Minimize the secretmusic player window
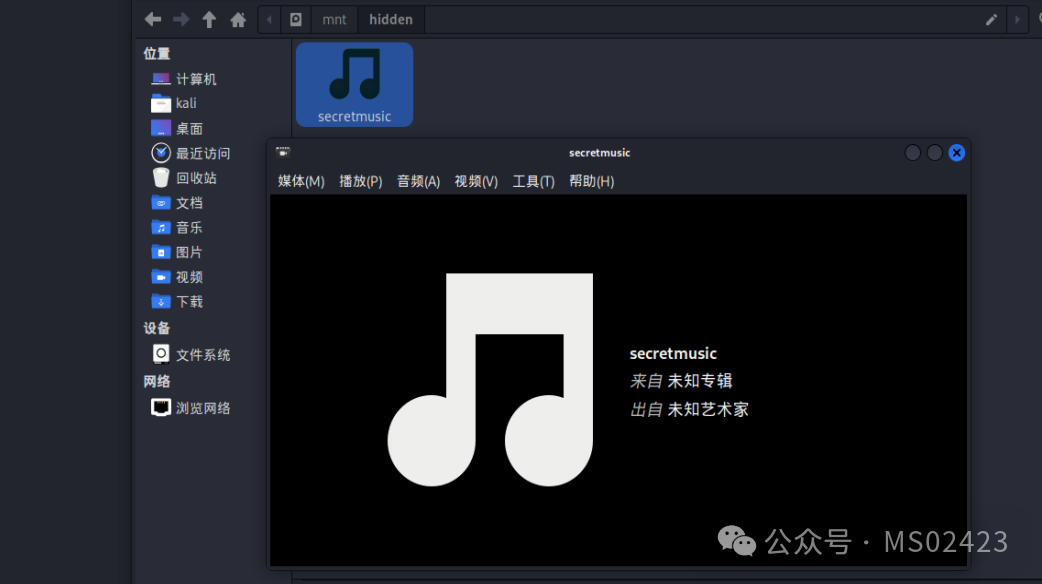The width and height of the screenshot is (1042, 584). 912,153
